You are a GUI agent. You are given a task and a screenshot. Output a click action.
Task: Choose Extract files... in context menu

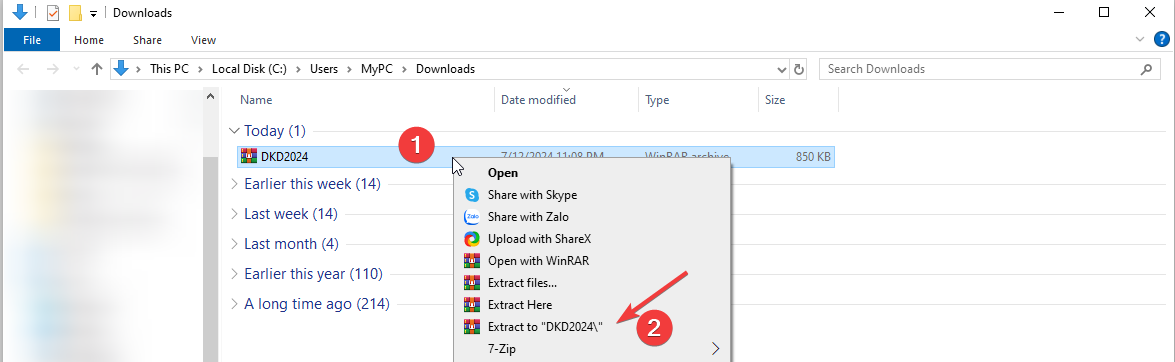(x=592, y=283)
